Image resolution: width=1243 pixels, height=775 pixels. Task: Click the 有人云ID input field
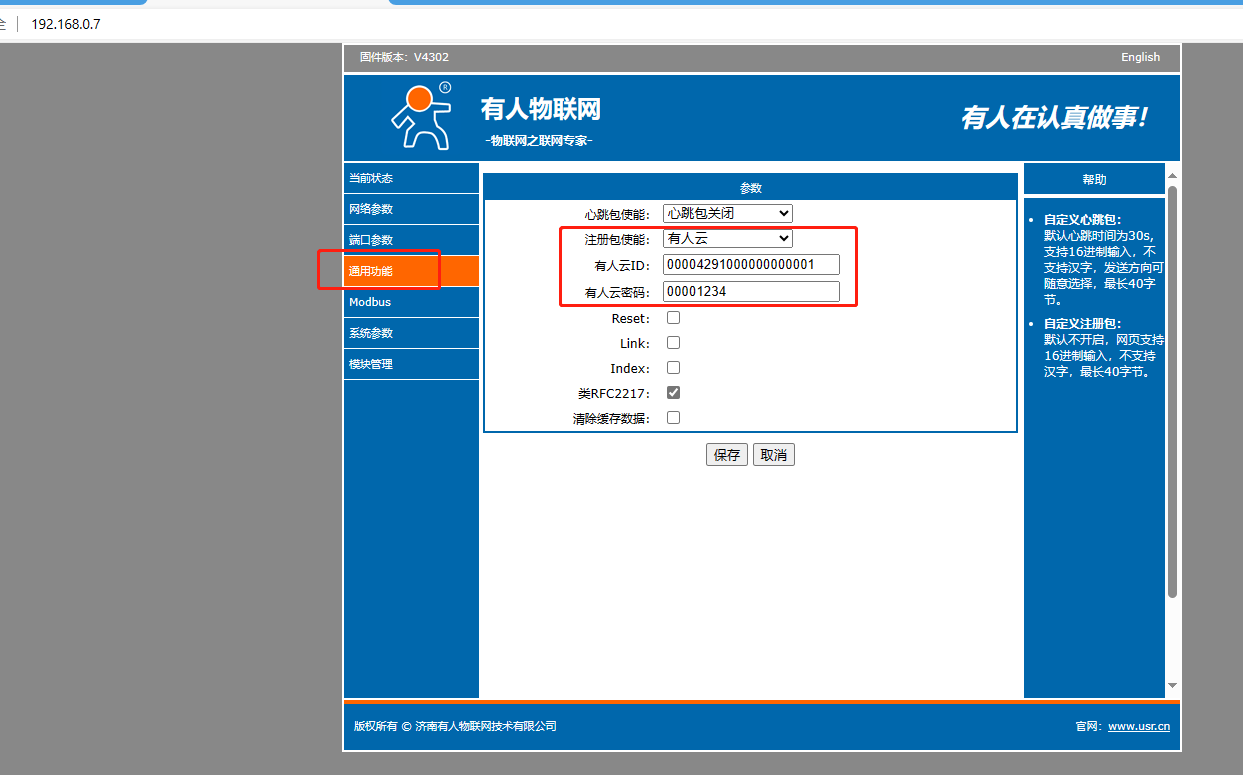click(x=751, y=265)
